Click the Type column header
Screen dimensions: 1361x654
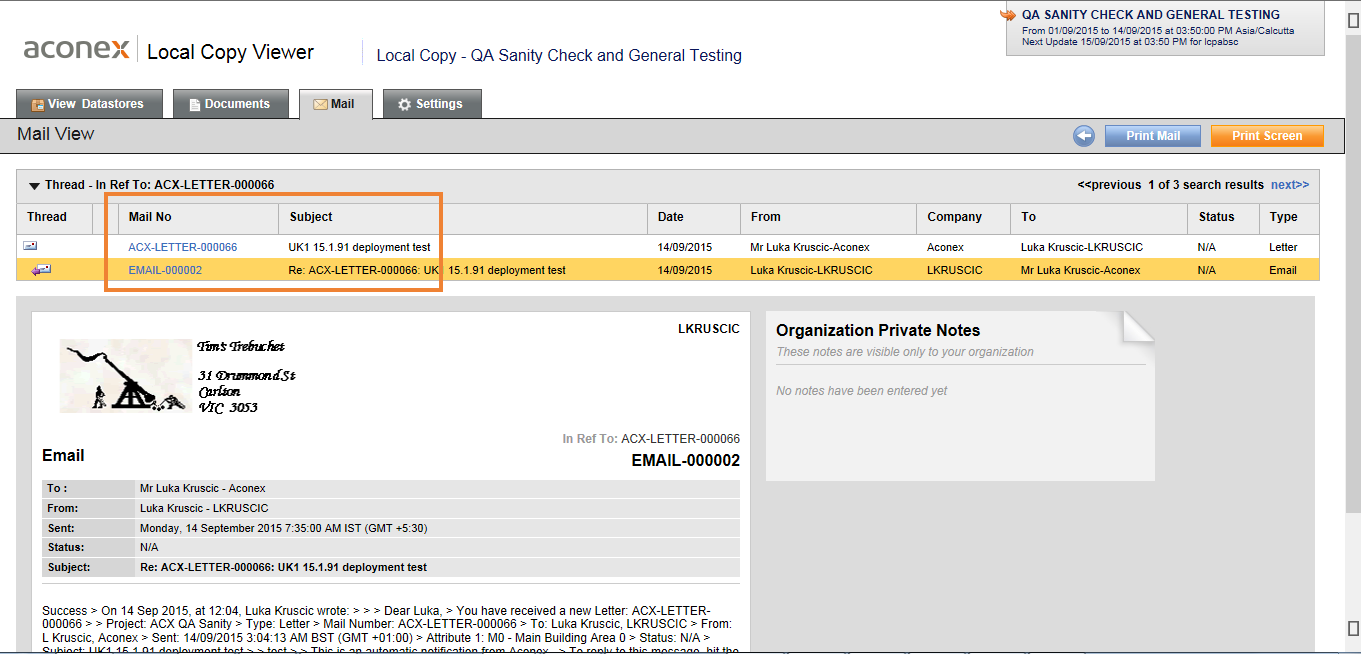[1284, 217]
